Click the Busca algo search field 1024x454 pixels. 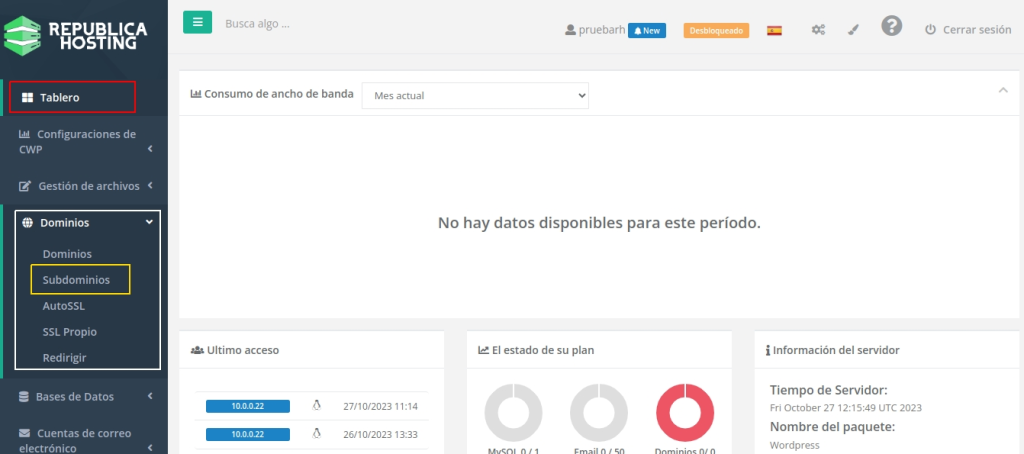point(300,23)
